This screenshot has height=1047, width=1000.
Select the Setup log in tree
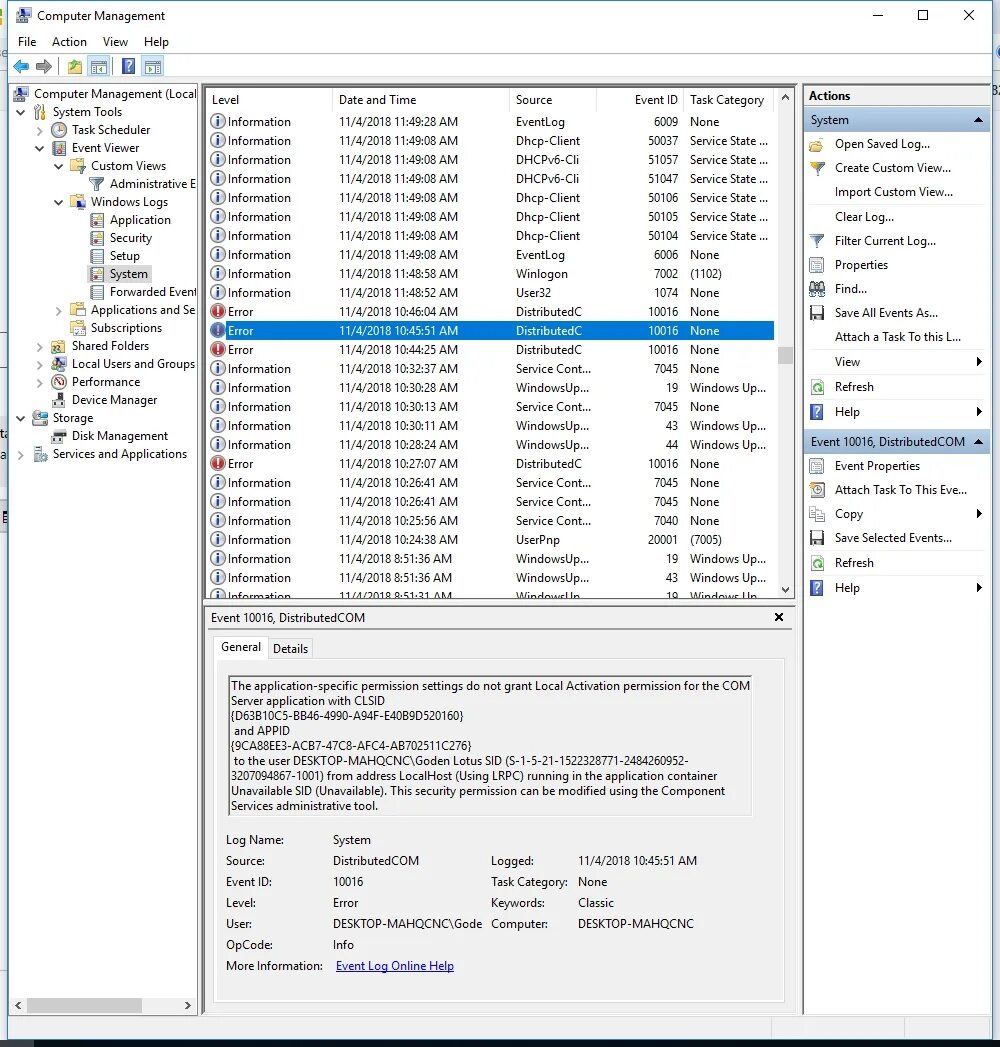point(124,256)
